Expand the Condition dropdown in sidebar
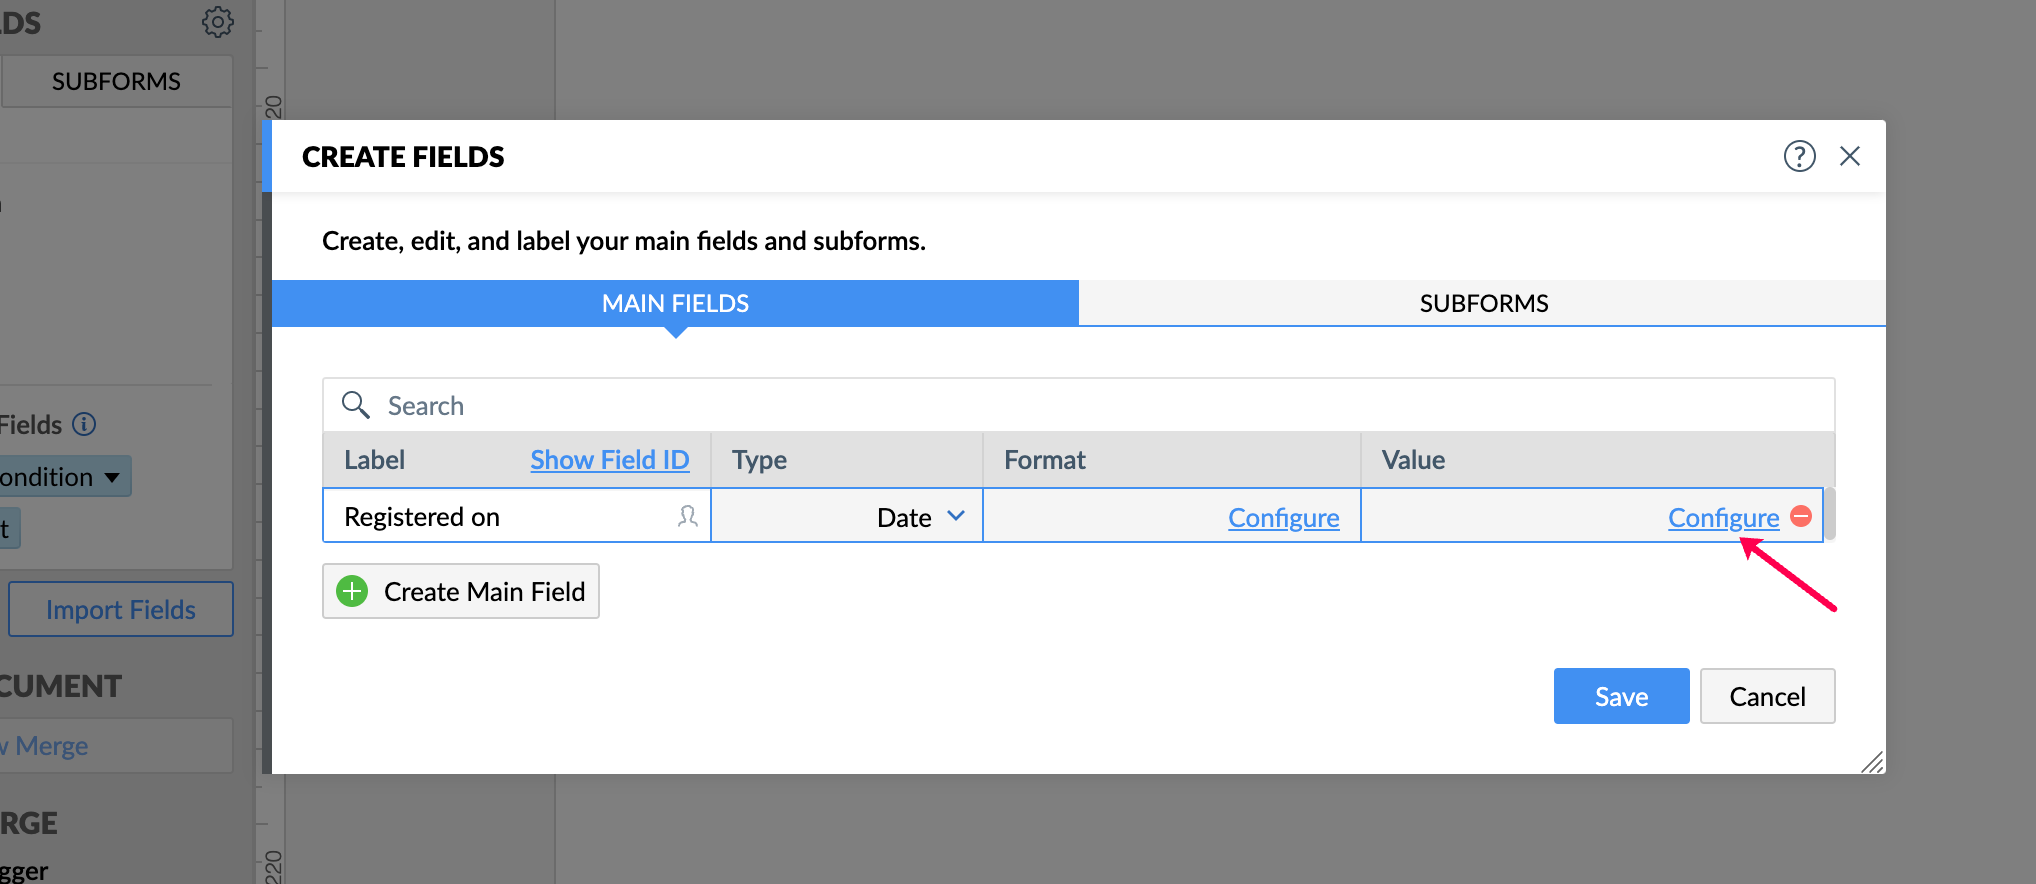This screenshot has width=2036, height=884. coord(65,477)
